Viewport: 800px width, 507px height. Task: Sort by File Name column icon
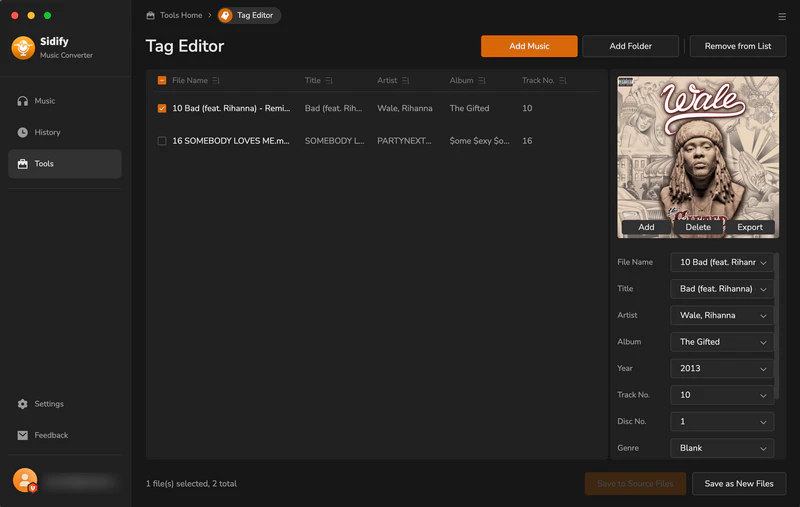tap(216, 81)
